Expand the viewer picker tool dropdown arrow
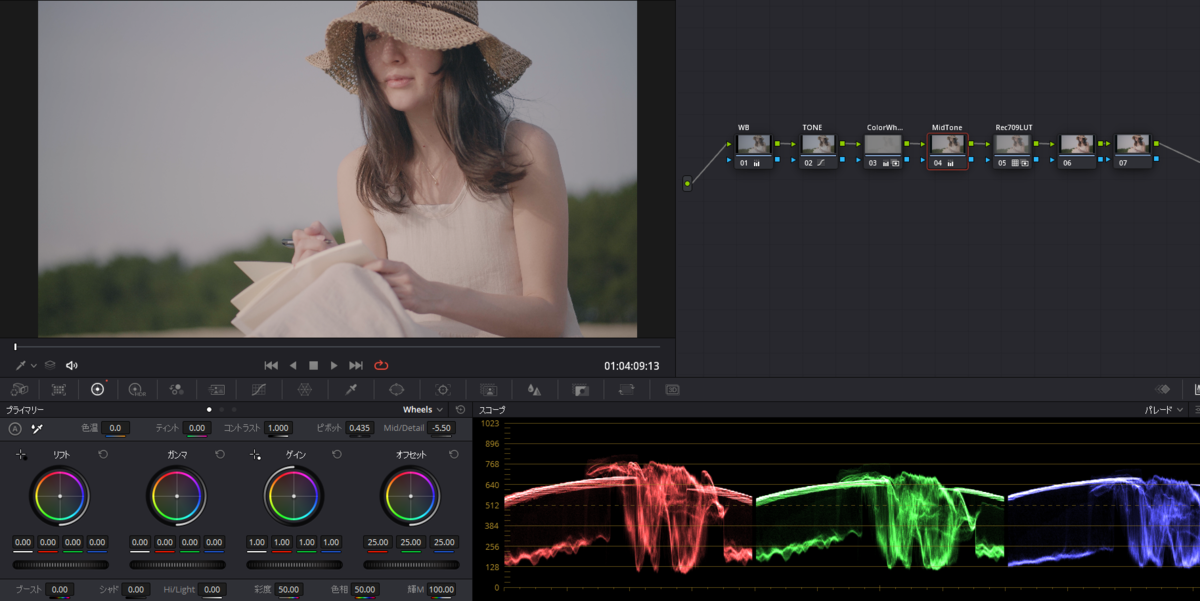Viewport: 1200px width, 601px height. pos(33,366)
